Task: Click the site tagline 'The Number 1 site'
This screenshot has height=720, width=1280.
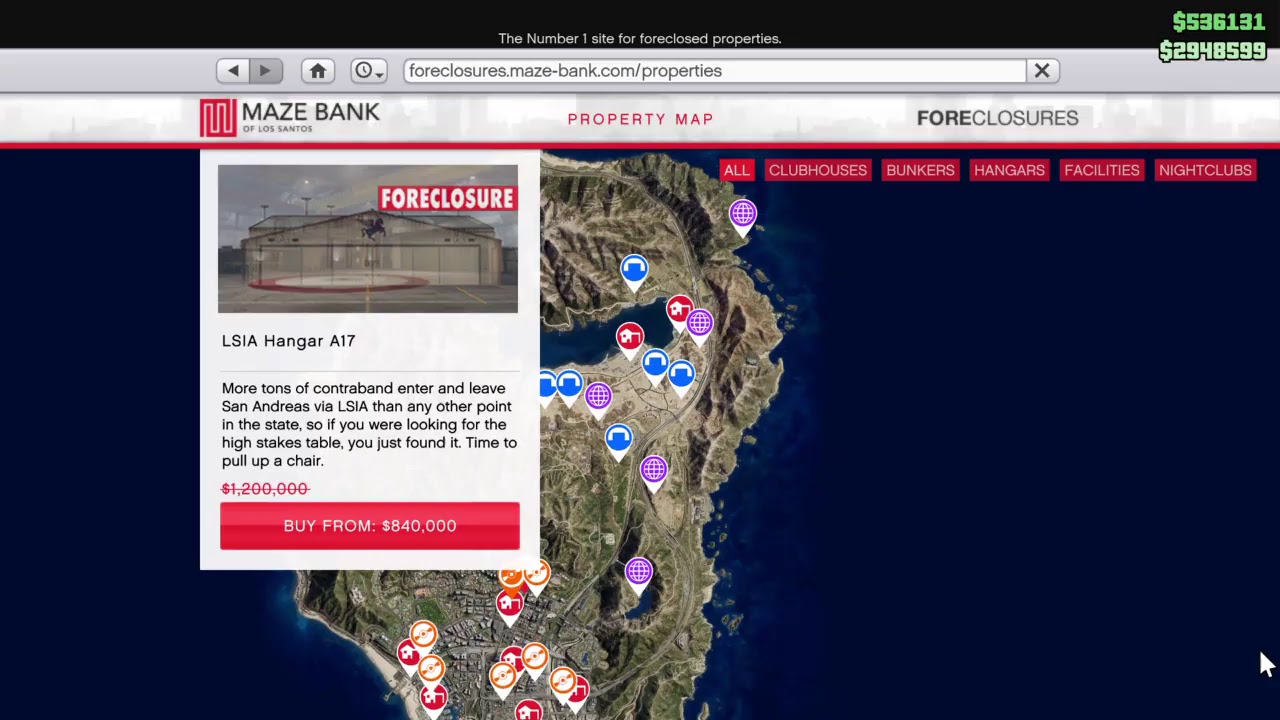Action: coord(640,39)
